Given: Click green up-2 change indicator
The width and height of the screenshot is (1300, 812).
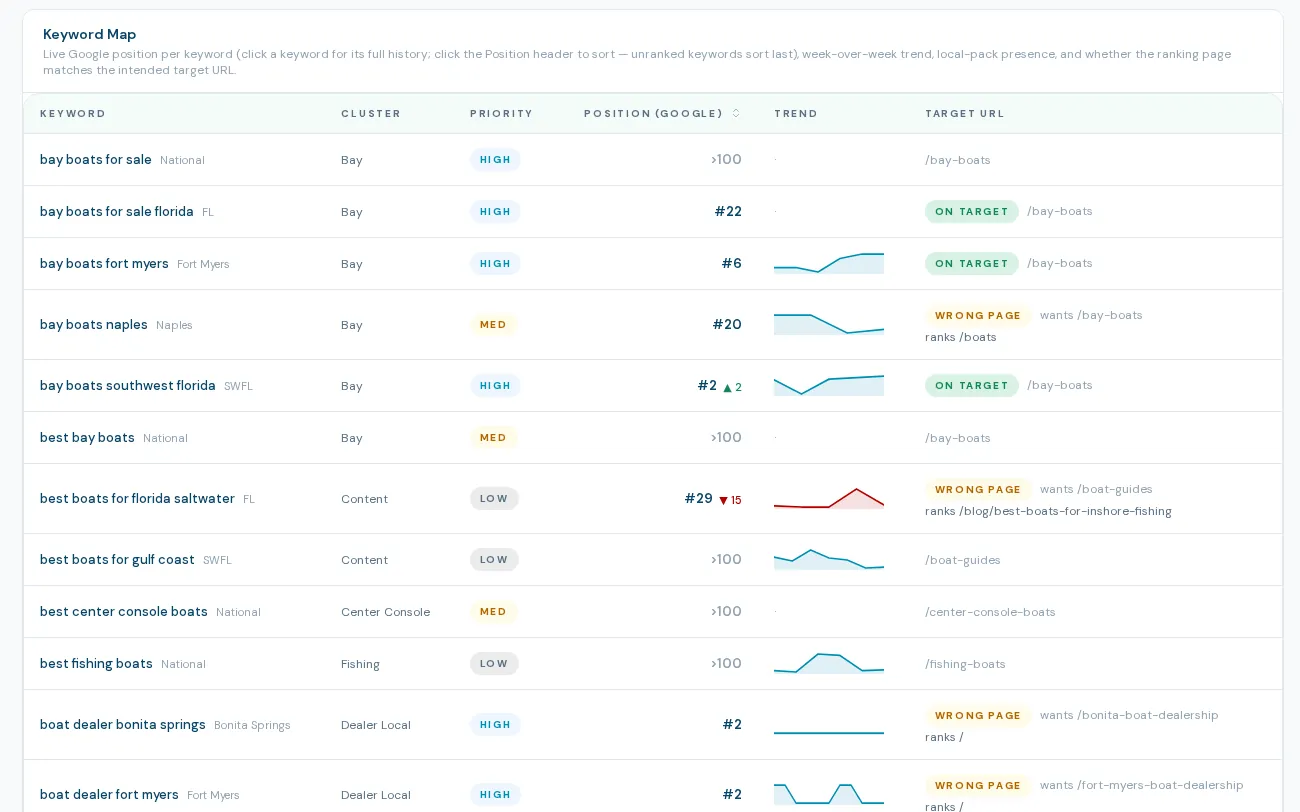Looking at the screenshot, I should (x=732, y=387).
